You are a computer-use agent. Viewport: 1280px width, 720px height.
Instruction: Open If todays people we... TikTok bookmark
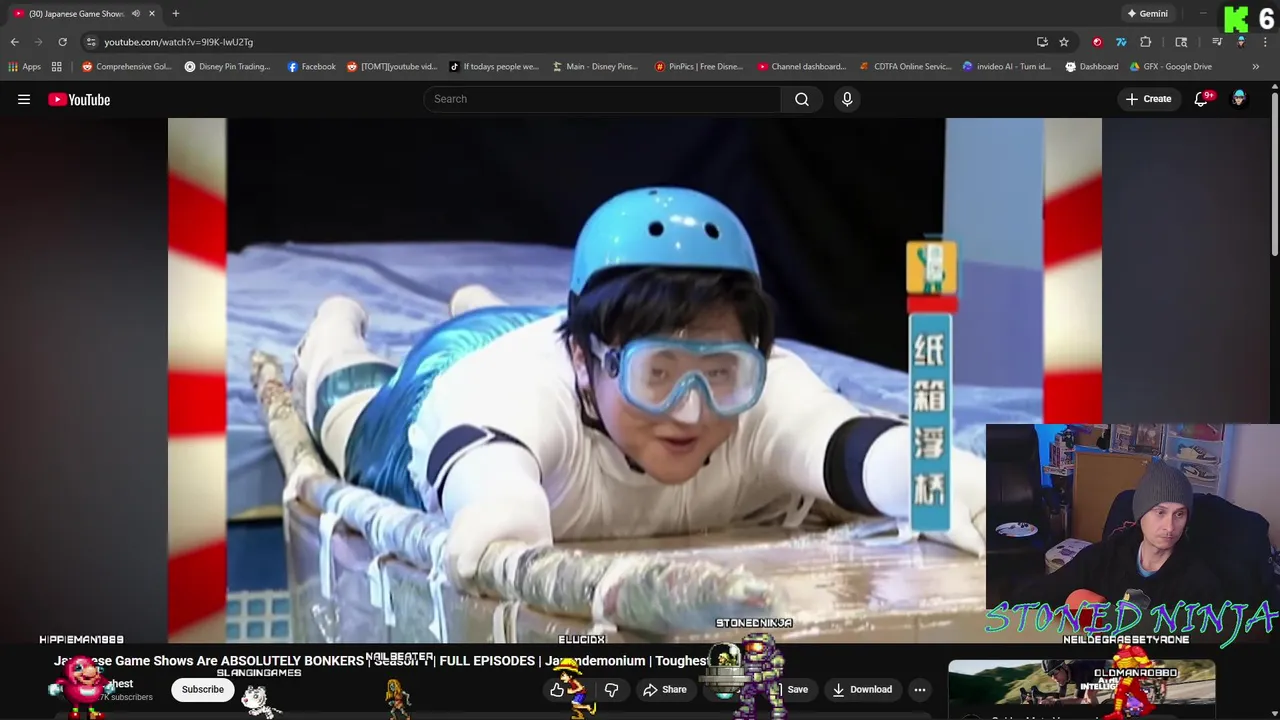tap(494, 67)
